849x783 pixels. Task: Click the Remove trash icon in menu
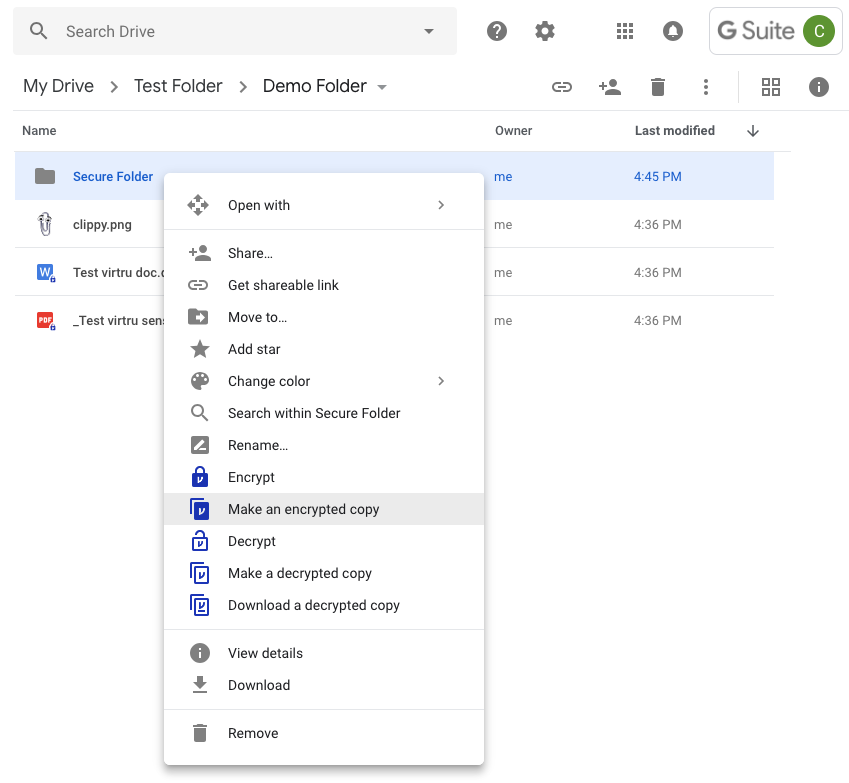(x=200, y=733)
